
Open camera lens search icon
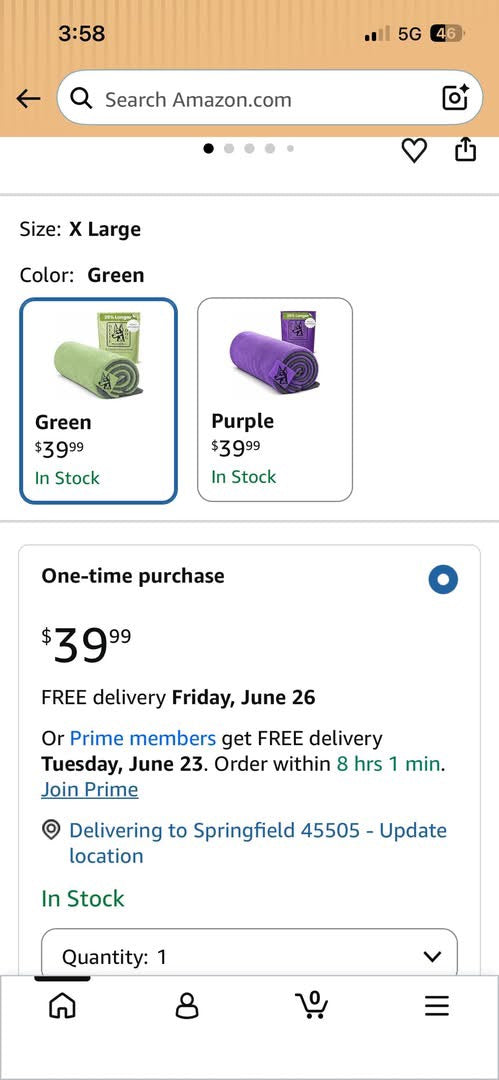455,98
